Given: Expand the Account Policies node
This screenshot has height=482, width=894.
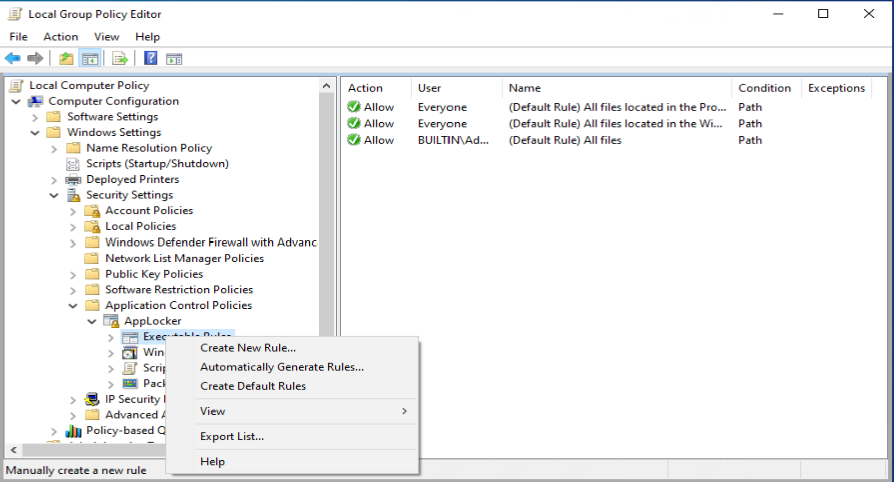Looking at the screenshot, I should tap(73, 211).
